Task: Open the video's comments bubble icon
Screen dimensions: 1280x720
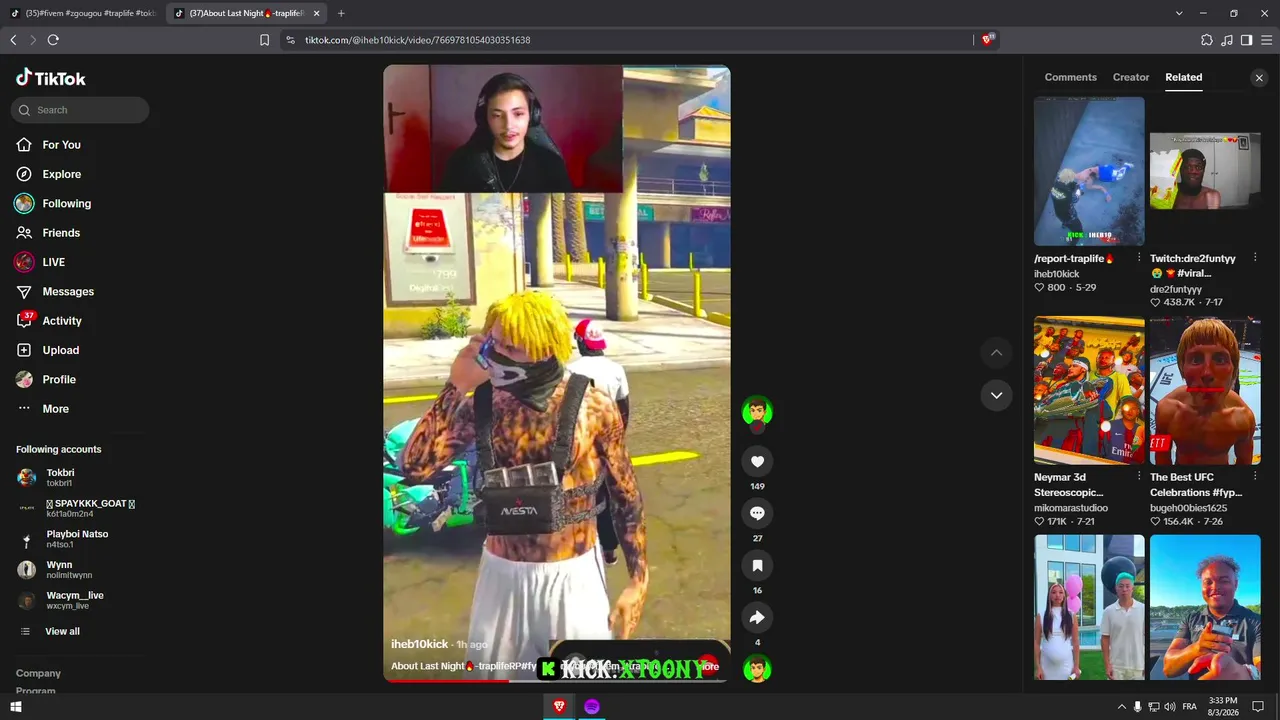Action: click(757, 513)
